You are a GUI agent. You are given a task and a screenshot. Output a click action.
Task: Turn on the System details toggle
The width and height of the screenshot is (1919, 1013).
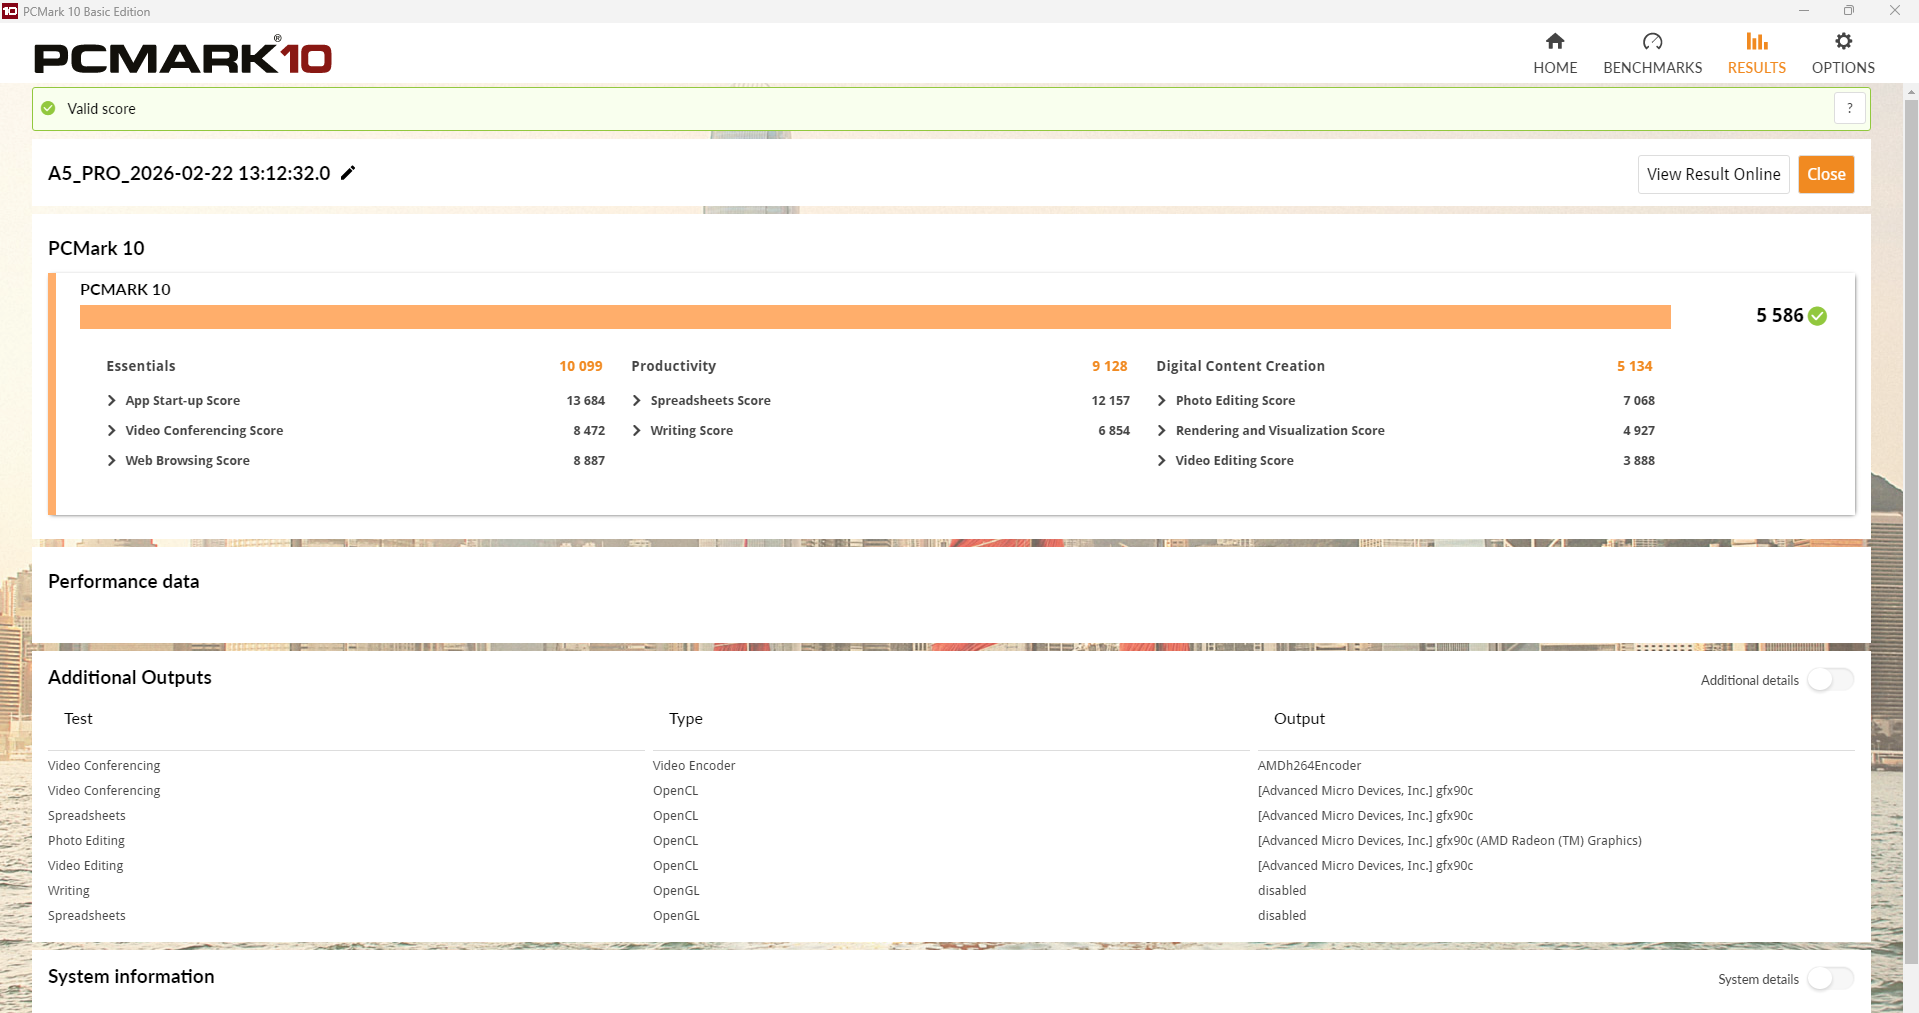click(x=1830, y=979)
